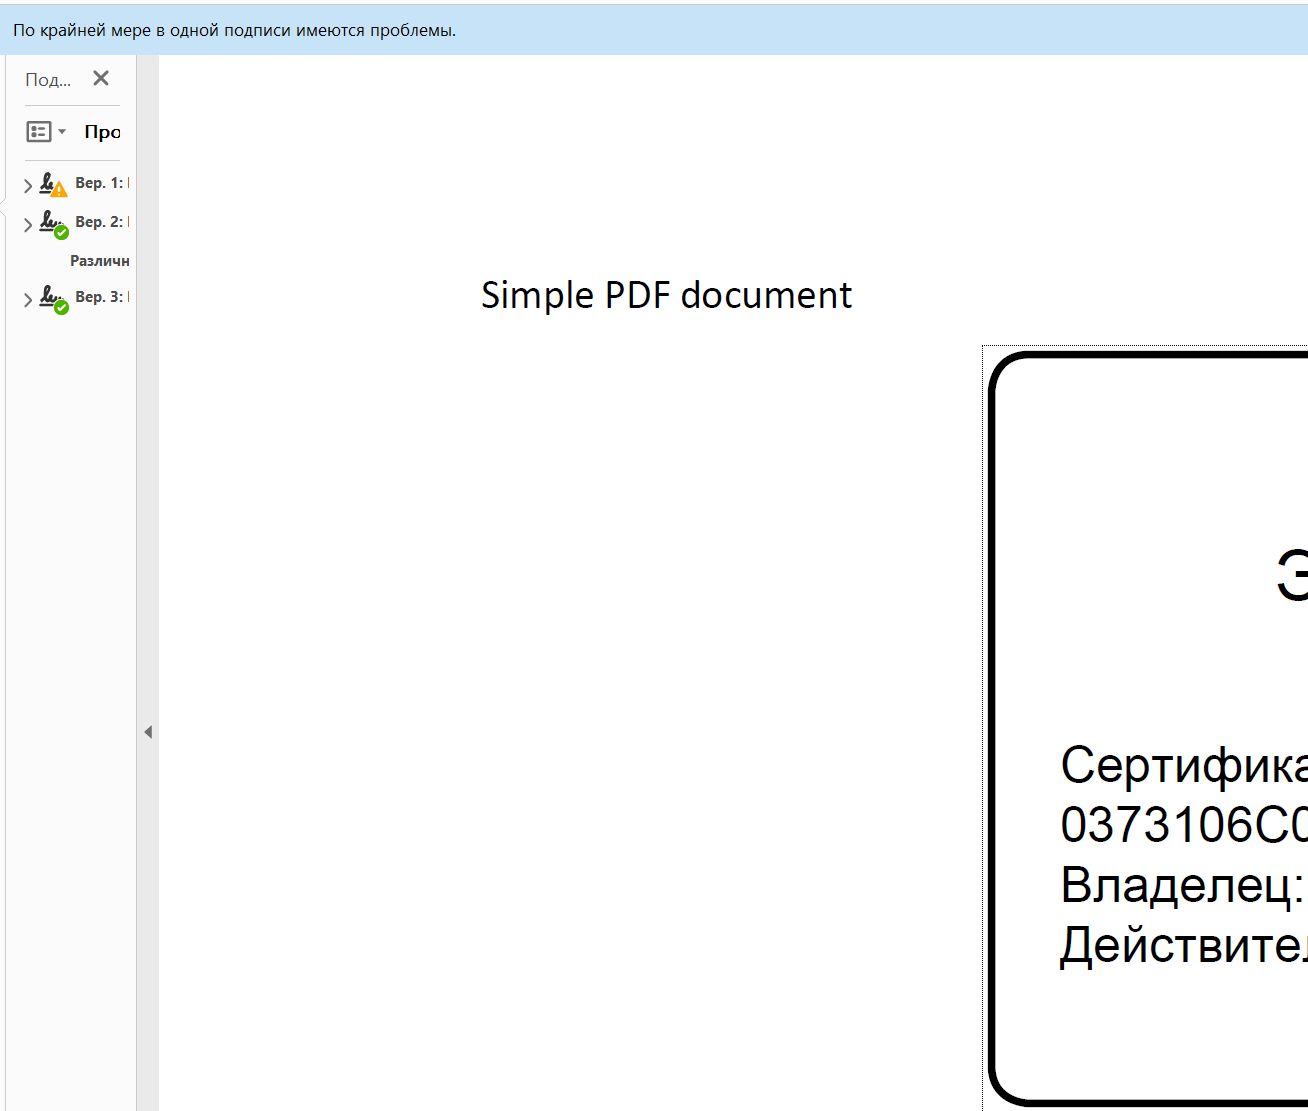Click the valid signature icon for Вер. 3
This screenshot has width=1308, height=1111.
click(52, 299)
